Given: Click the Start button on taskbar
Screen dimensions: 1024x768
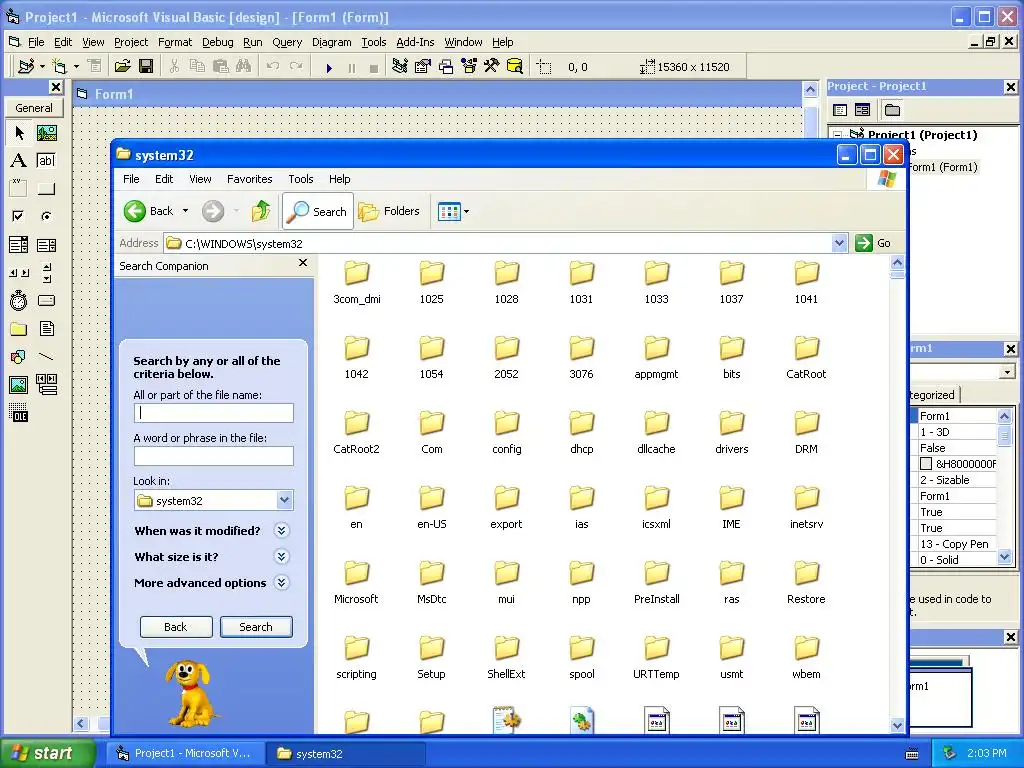Looking at the screenshot, I should coord(47,753).
